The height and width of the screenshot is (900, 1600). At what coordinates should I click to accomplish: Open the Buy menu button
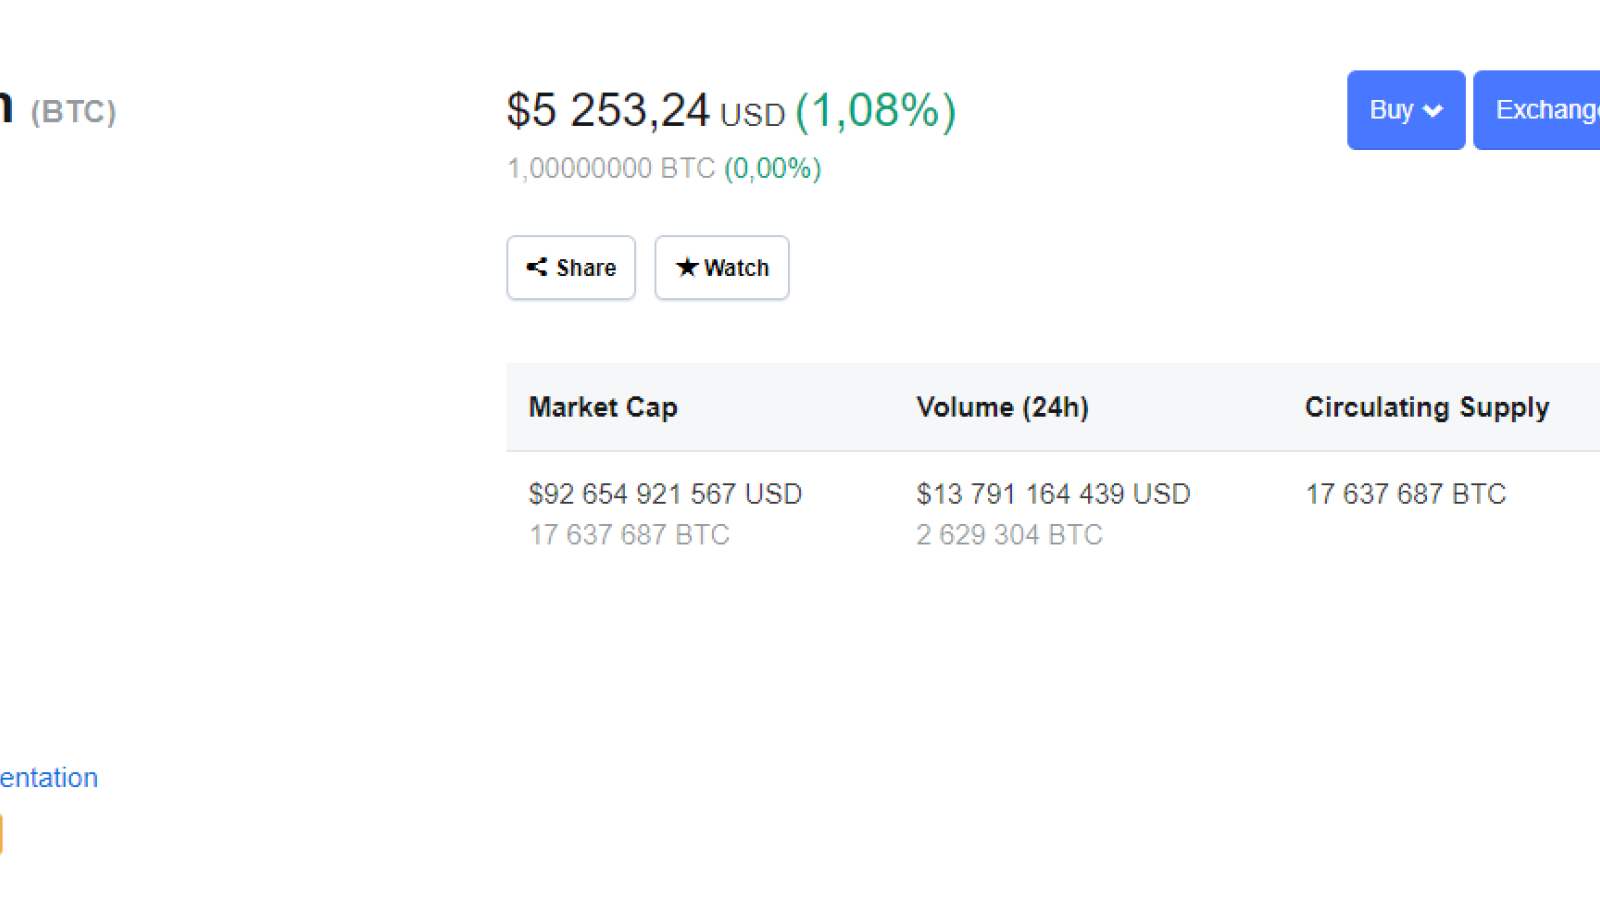pyautogui.click(x=1406, y=110)
